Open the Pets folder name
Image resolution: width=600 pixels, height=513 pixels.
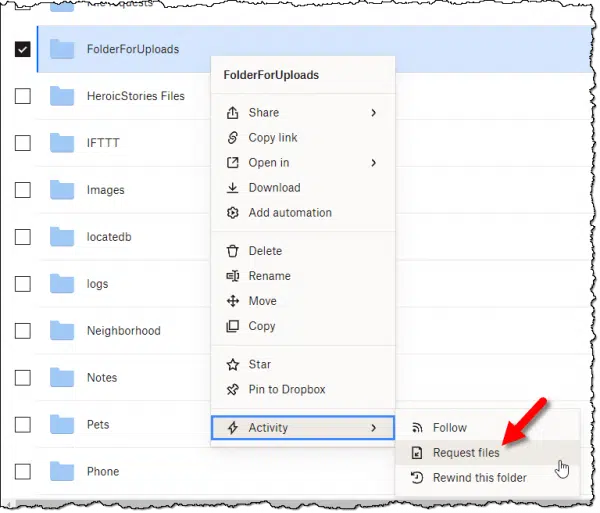(x=98, y=425)
